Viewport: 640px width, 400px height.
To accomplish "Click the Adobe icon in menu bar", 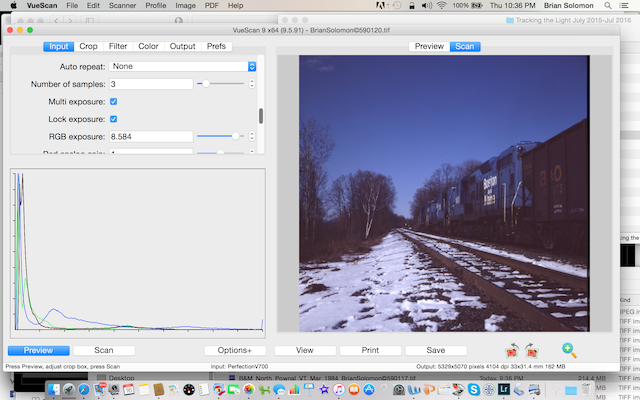I will [x=380, y=5].
